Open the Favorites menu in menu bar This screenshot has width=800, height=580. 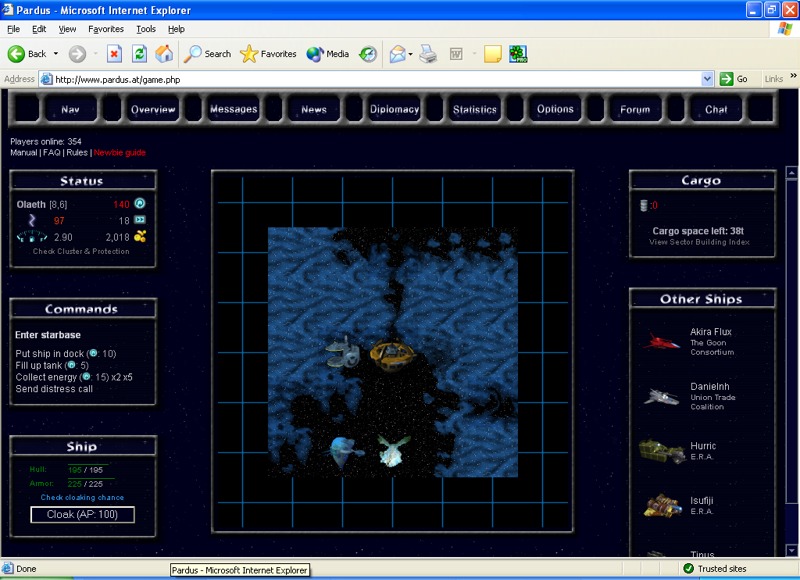106,29
